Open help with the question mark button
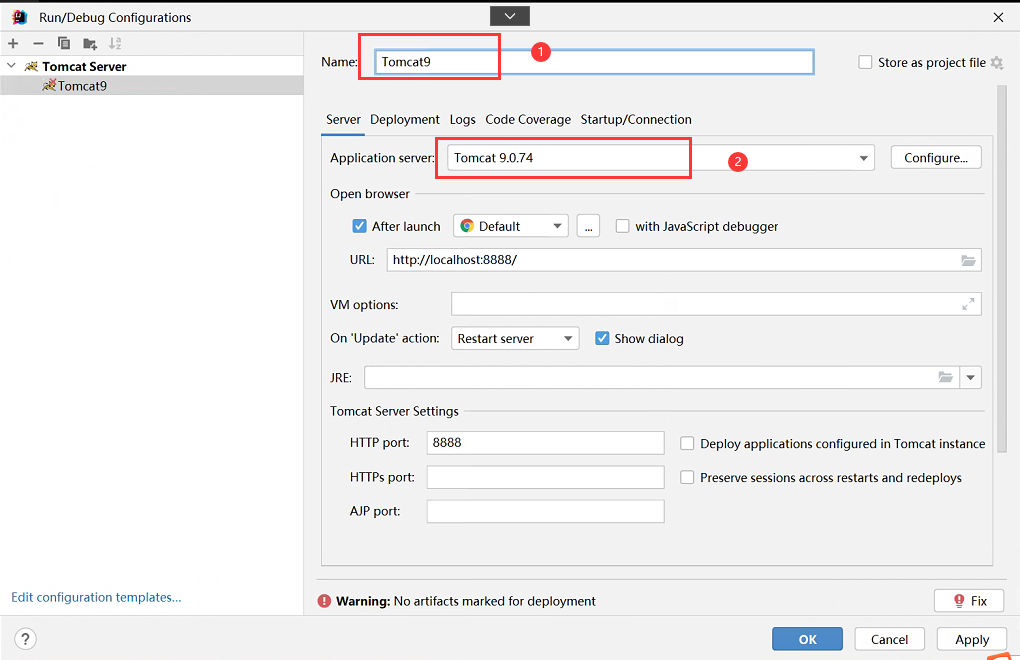 pos(25,639)
